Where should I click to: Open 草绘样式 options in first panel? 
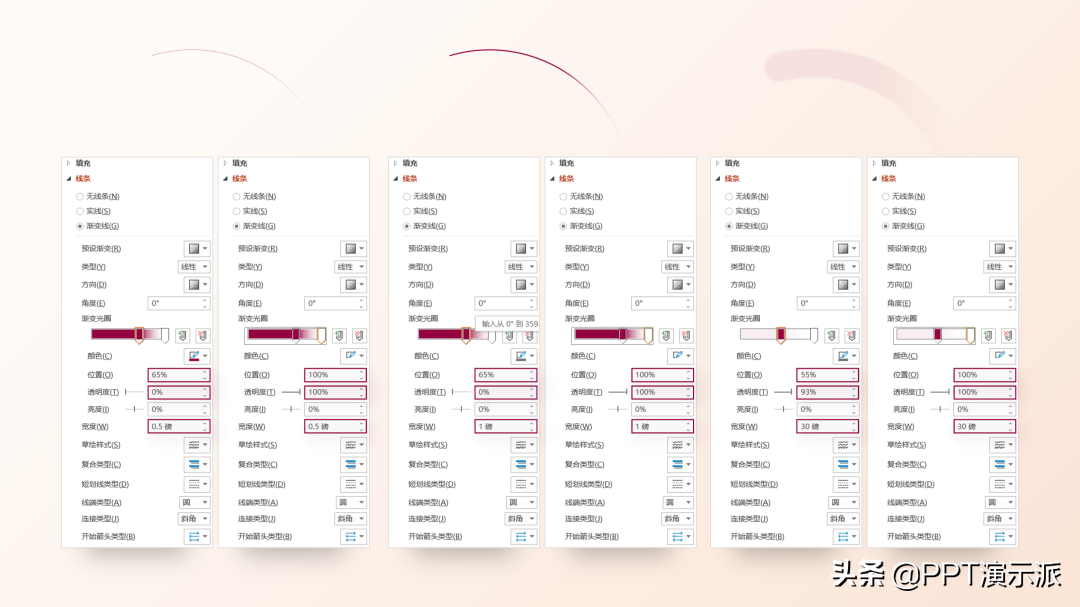pos(197,445)
